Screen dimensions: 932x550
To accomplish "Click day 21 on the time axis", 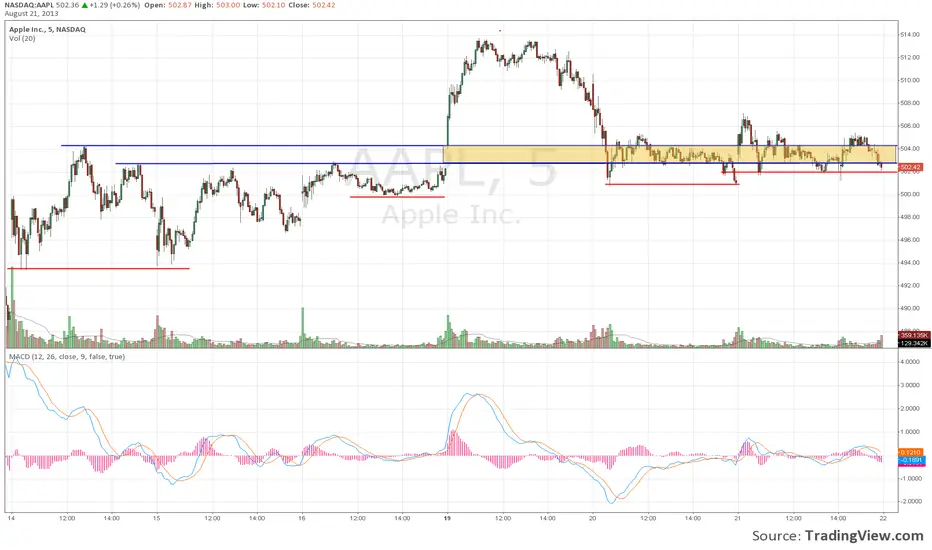I will click(x=738, y=518).
